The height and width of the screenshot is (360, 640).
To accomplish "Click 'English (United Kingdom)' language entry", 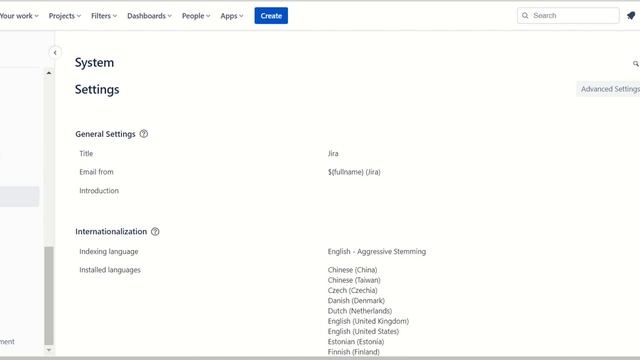I will (x=368, y=321).
